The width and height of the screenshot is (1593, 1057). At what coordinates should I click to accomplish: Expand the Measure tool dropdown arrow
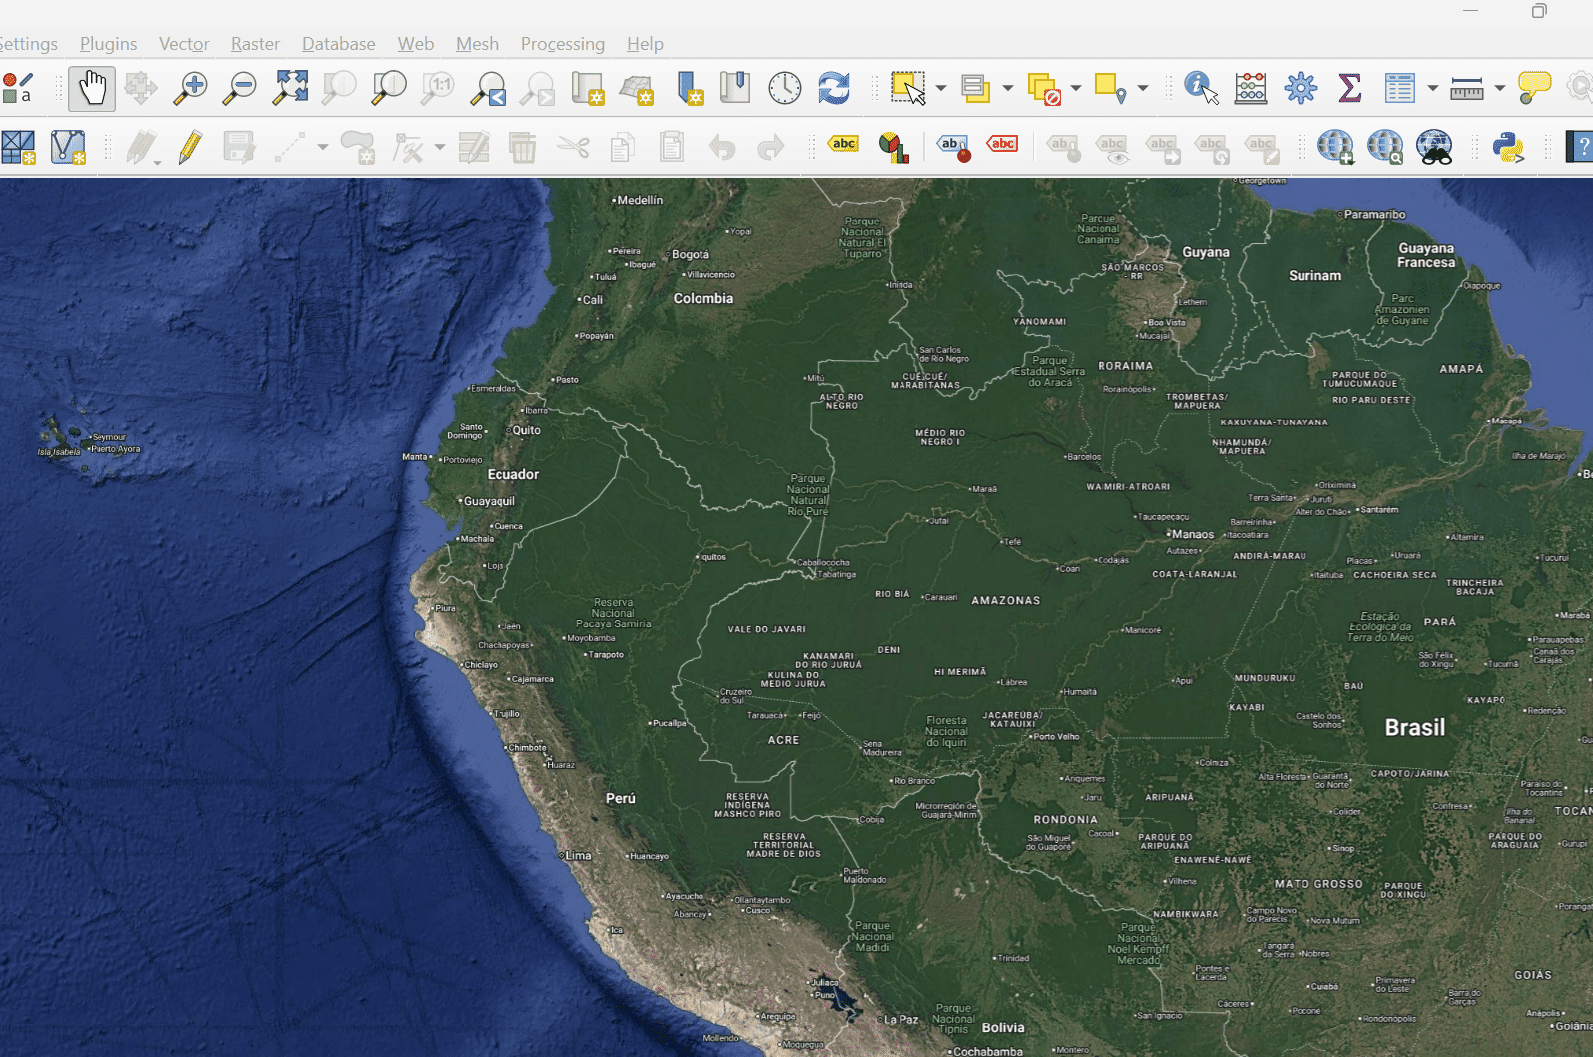point(1500,88)
